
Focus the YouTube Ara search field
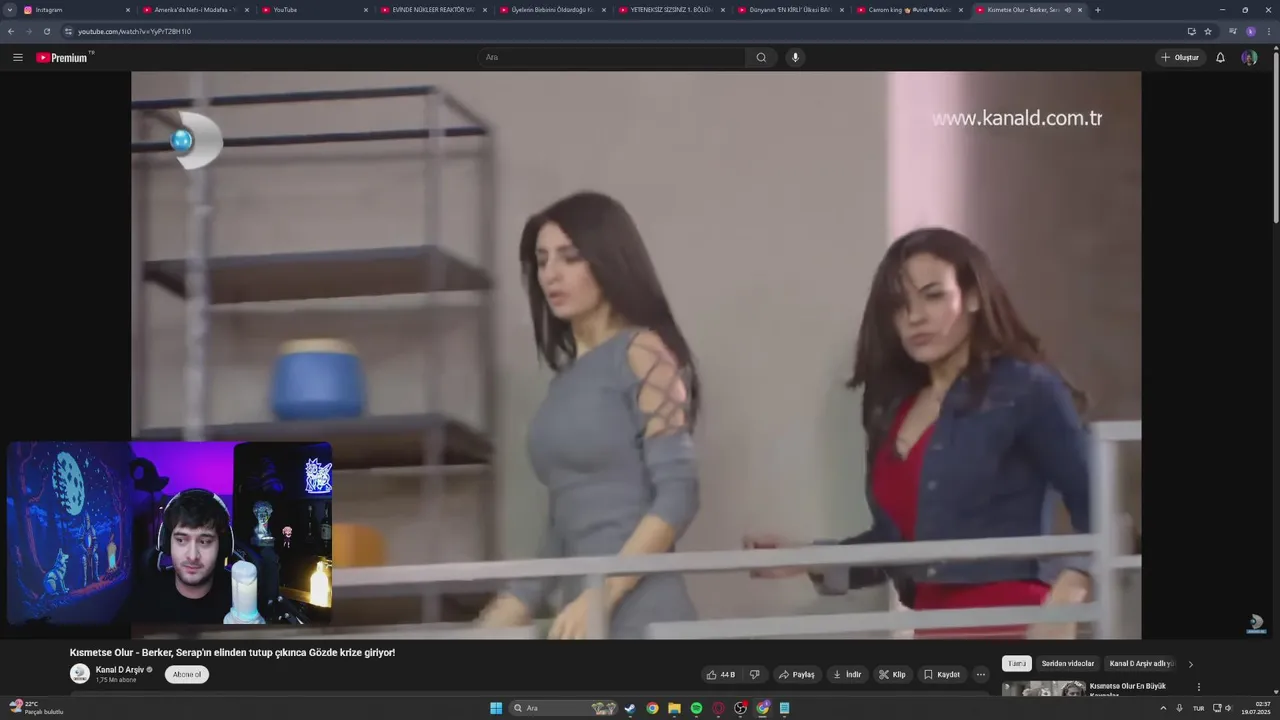(x=612, y=57)
